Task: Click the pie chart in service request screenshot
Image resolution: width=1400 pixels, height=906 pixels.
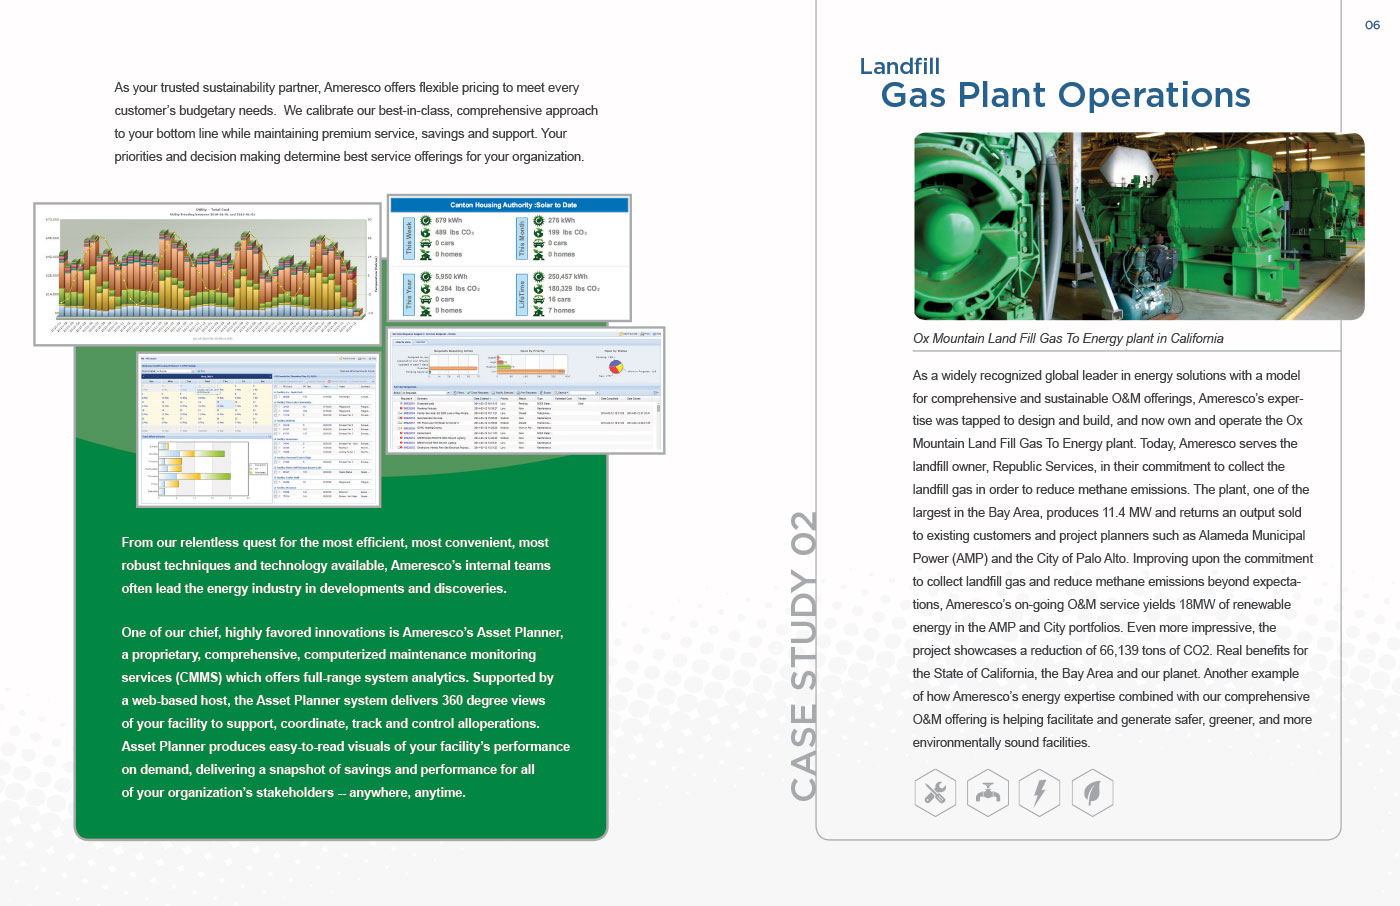Action: pyautogui.click(x=616, y=367)
